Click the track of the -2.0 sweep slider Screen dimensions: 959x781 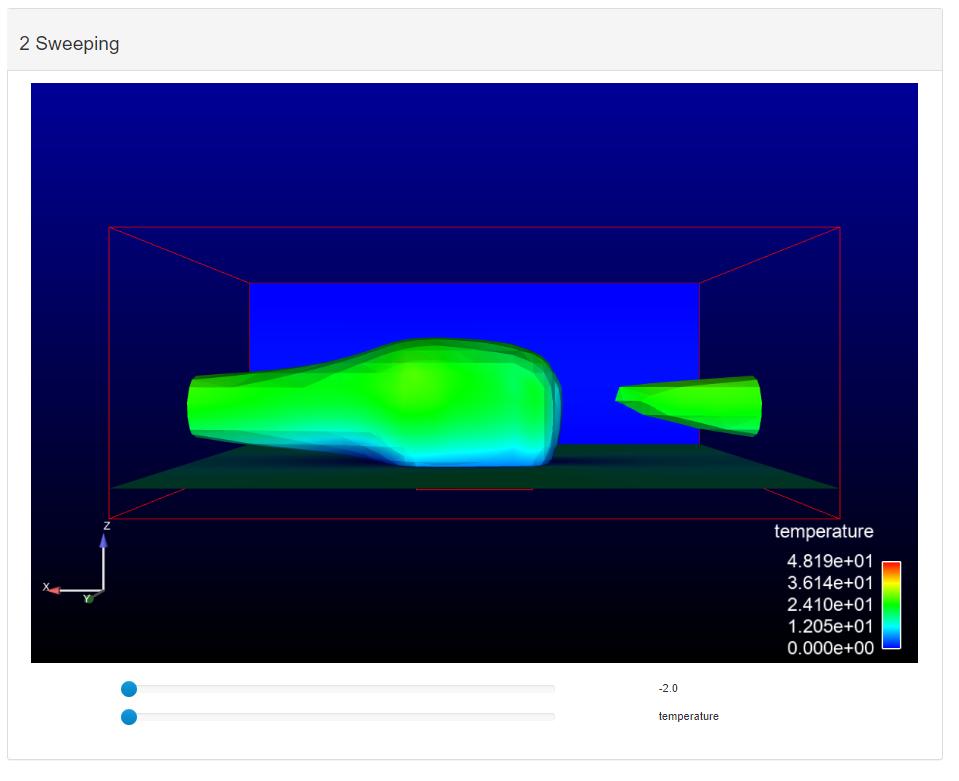point(338,689)
